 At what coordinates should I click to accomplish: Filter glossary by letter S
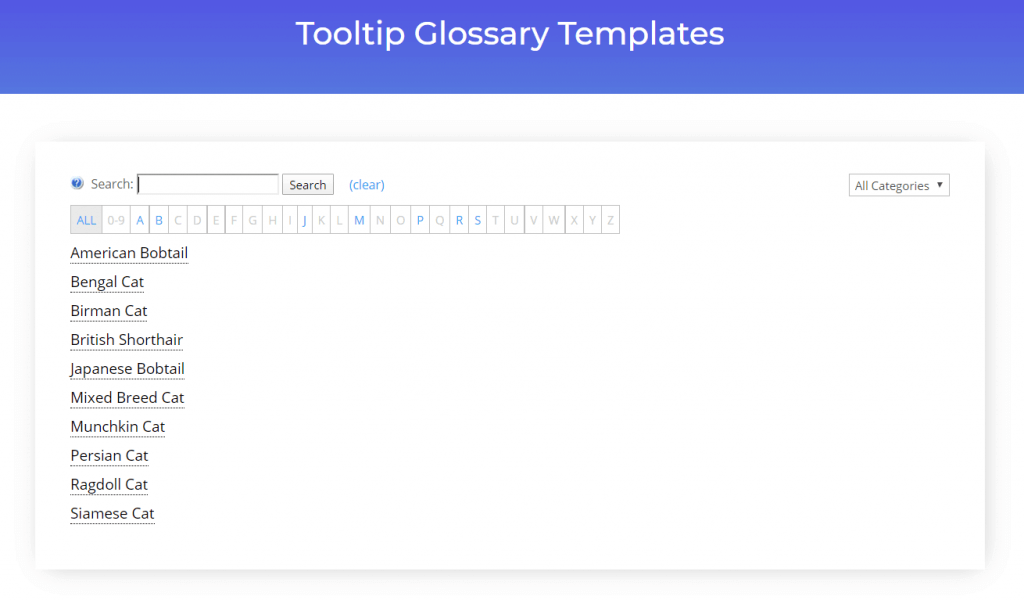click(477, 219)
